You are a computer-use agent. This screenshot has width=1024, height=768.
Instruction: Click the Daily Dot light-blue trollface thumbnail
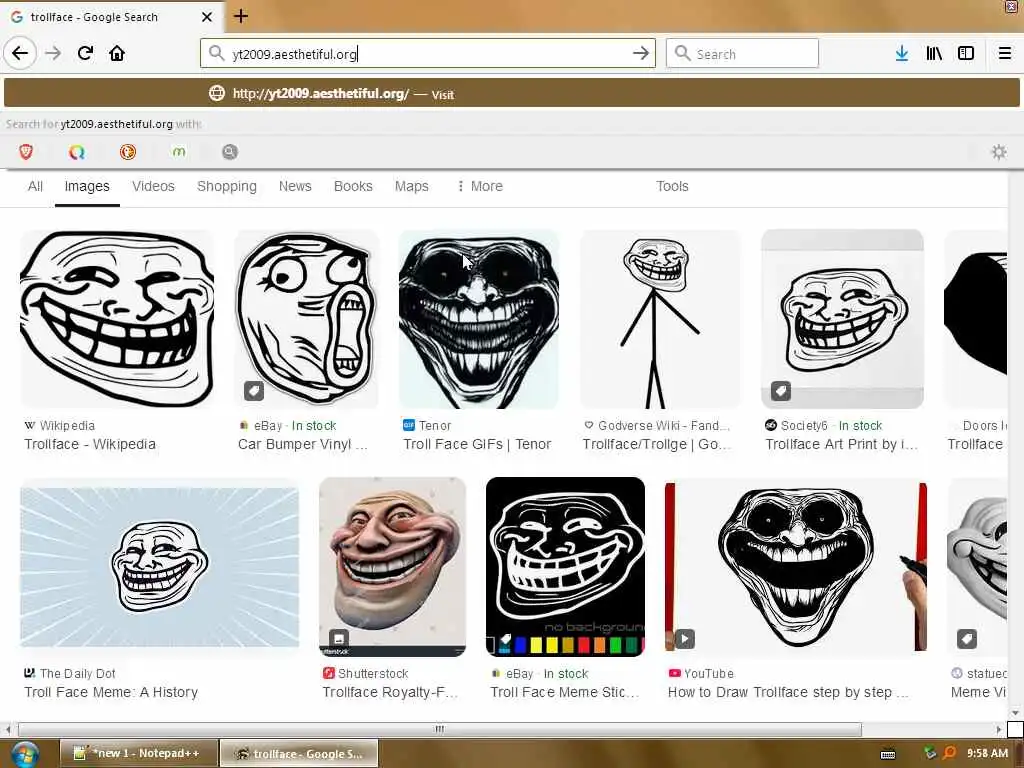coord(159,567)
